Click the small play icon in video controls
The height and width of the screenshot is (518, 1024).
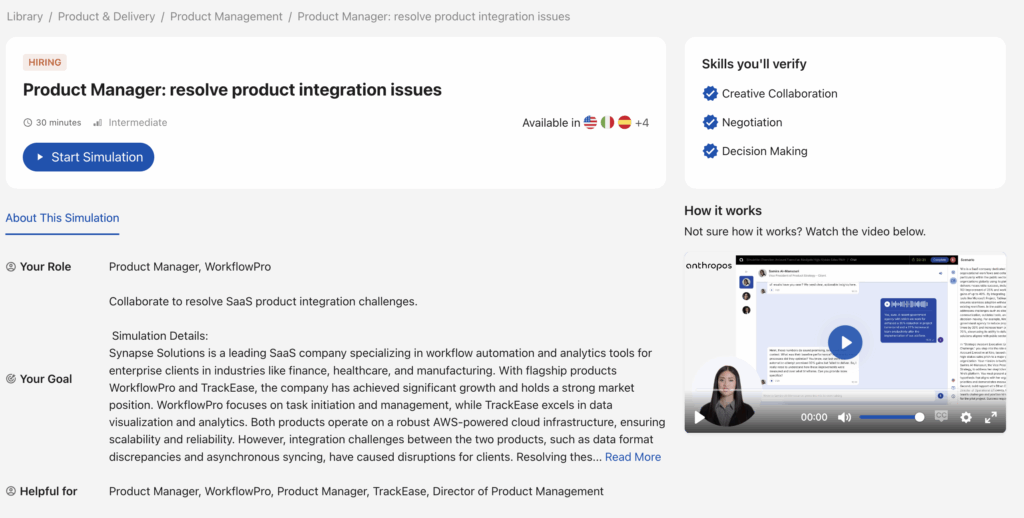700,417
